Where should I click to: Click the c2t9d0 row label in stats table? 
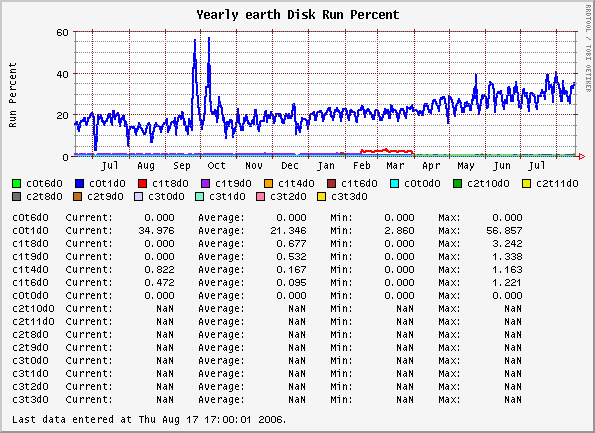coord(31,347)
